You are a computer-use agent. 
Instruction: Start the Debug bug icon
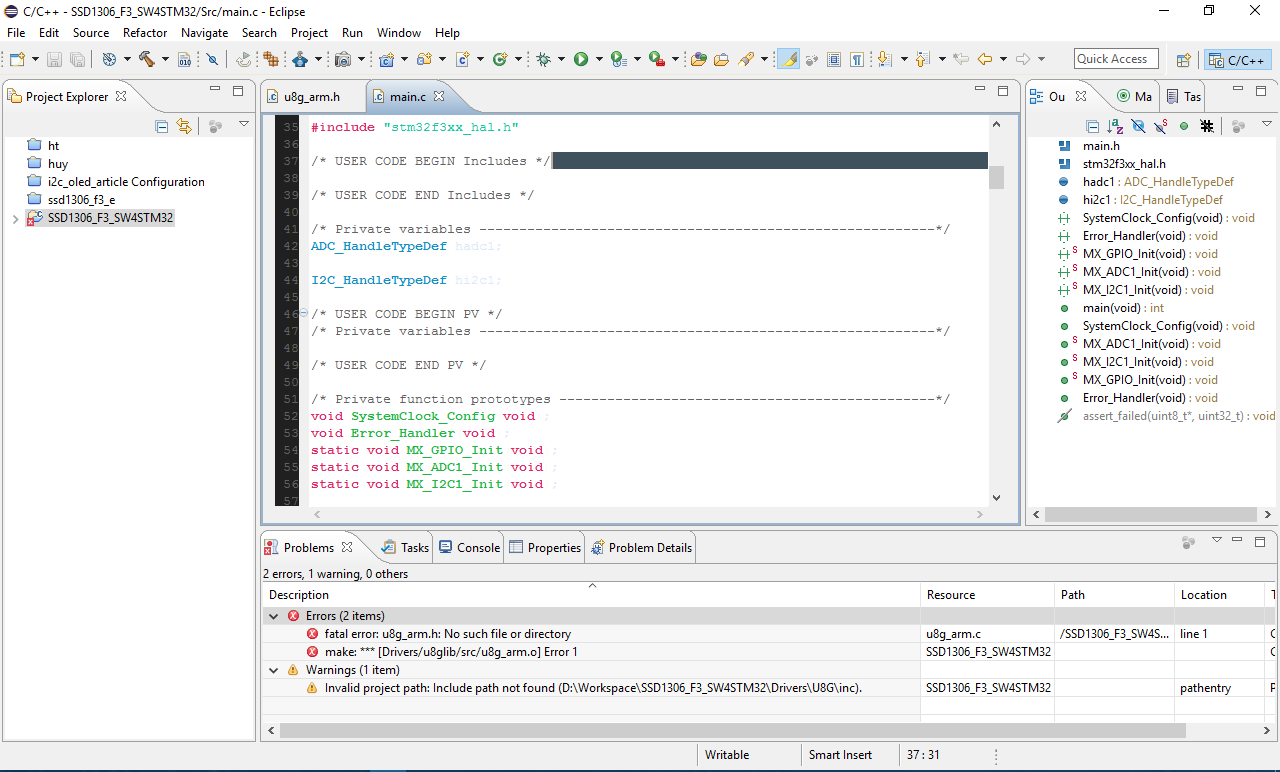[x=543, y=60]
